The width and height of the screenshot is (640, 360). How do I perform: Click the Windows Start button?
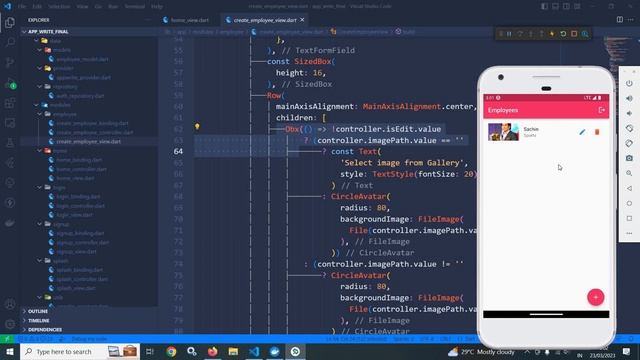click(10, 351)
